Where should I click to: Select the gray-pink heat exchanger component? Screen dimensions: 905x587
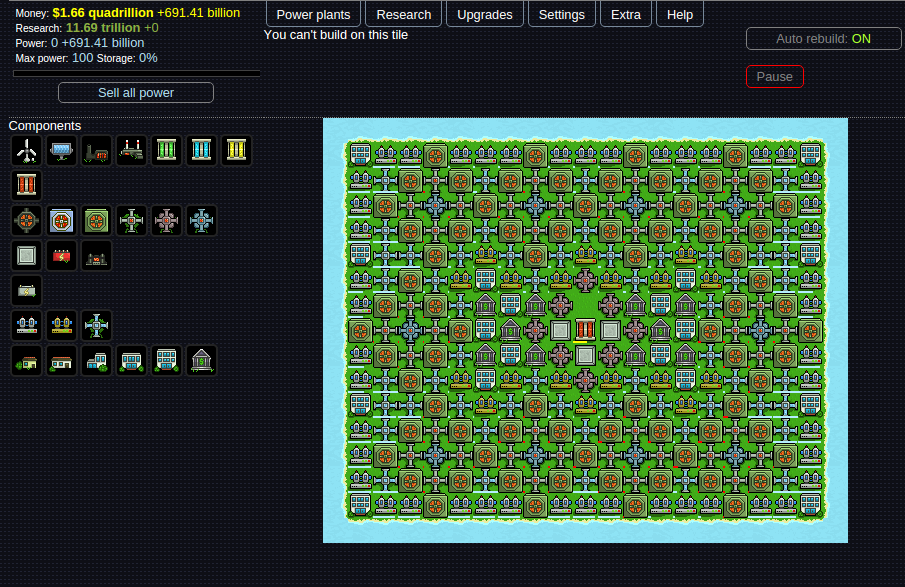pyautogui.click(x=166, y=220)
